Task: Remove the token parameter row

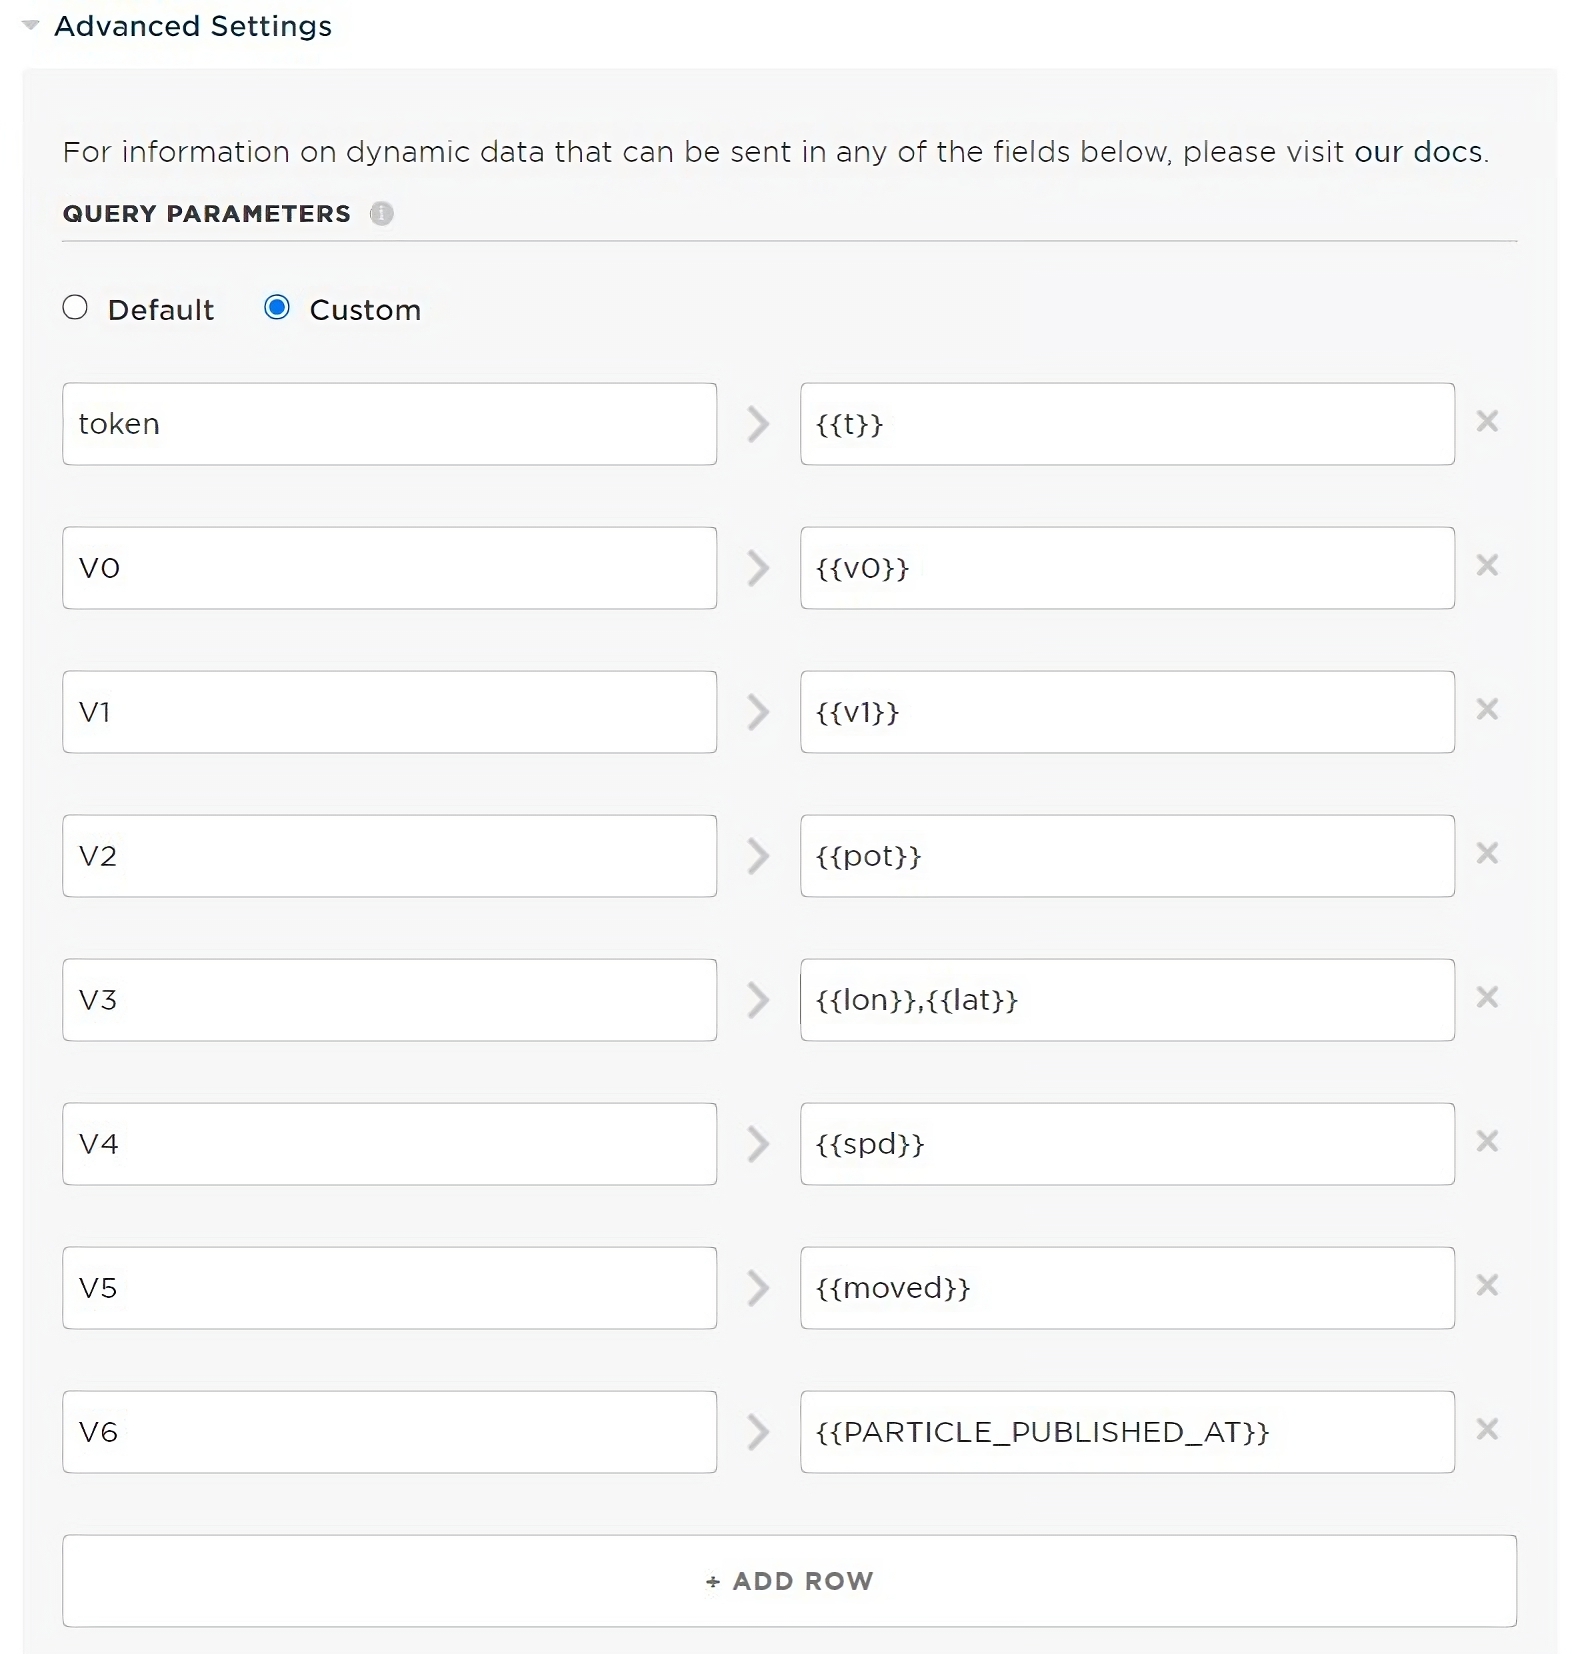Action: pyautogui.click(x=1487, y=422)
